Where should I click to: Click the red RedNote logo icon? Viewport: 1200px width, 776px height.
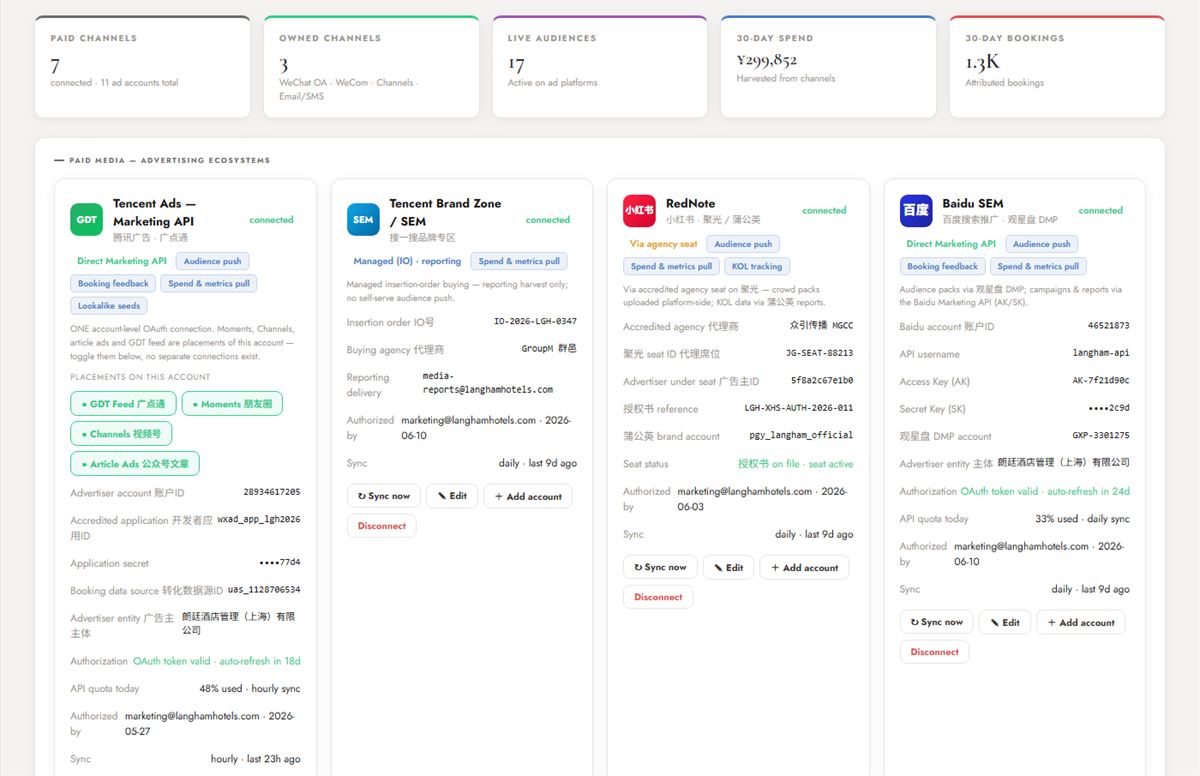(639, 211)
